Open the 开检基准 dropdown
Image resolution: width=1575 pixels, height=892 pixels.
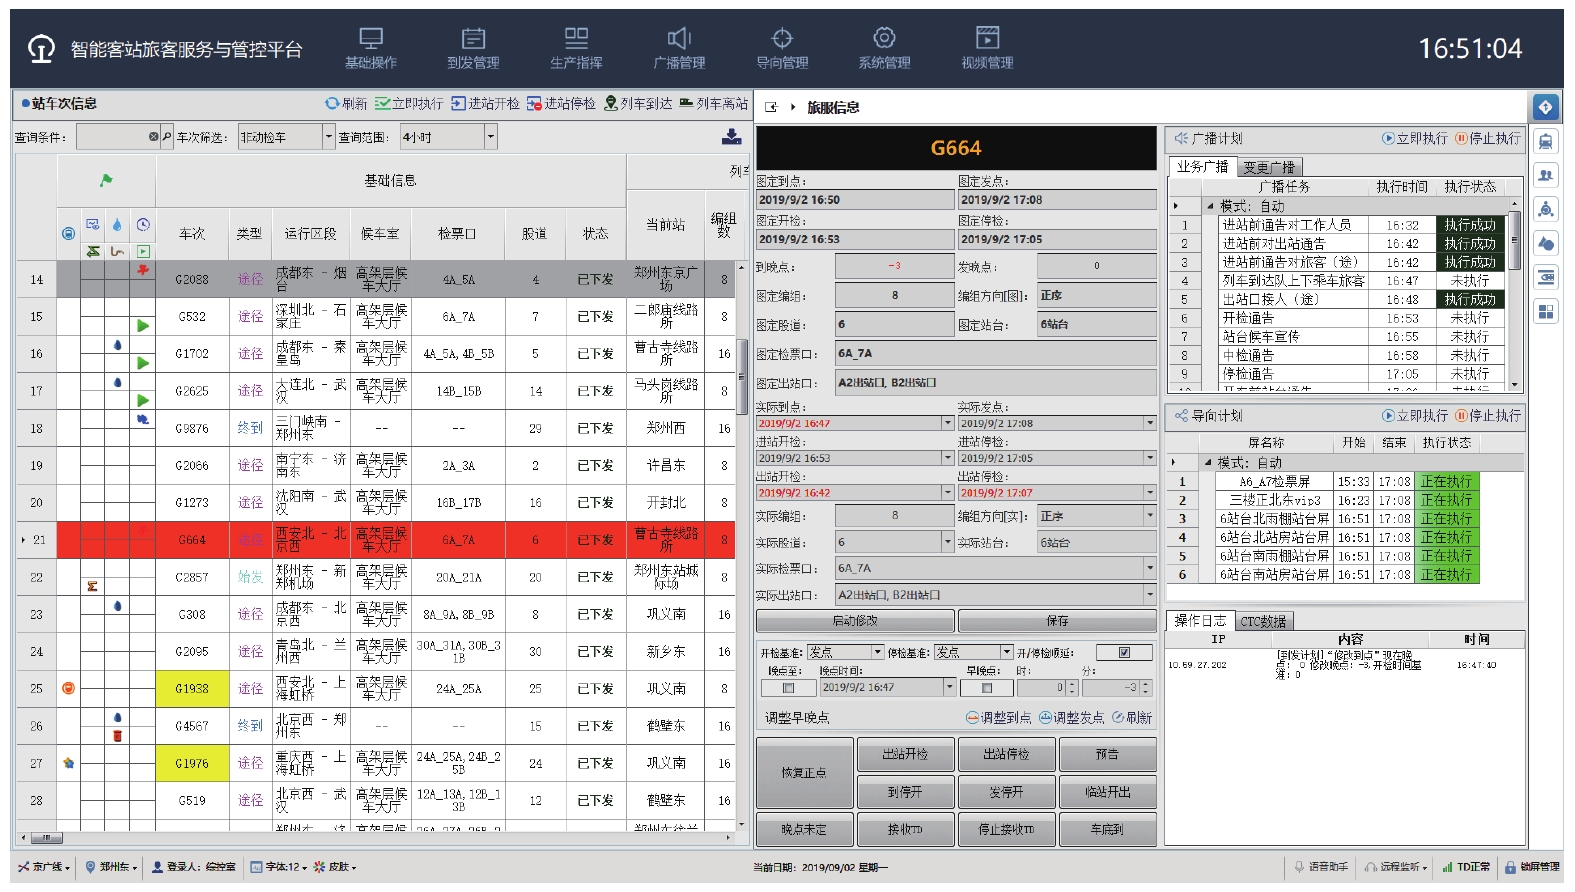pos(878,653)
